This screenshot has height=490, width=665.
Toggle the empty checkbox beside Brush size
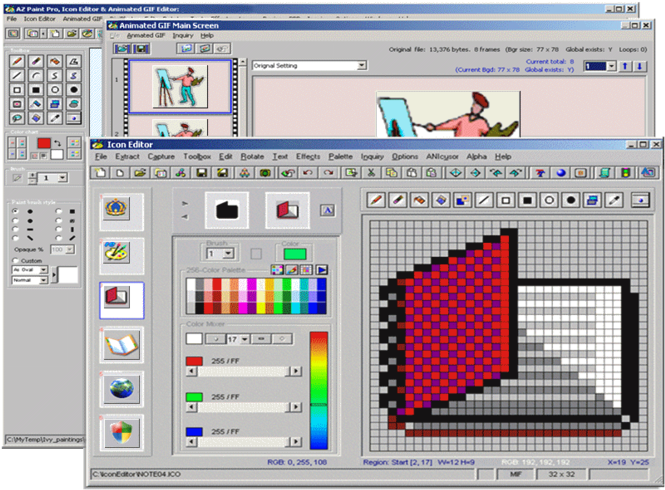click(x=256, y=254)
